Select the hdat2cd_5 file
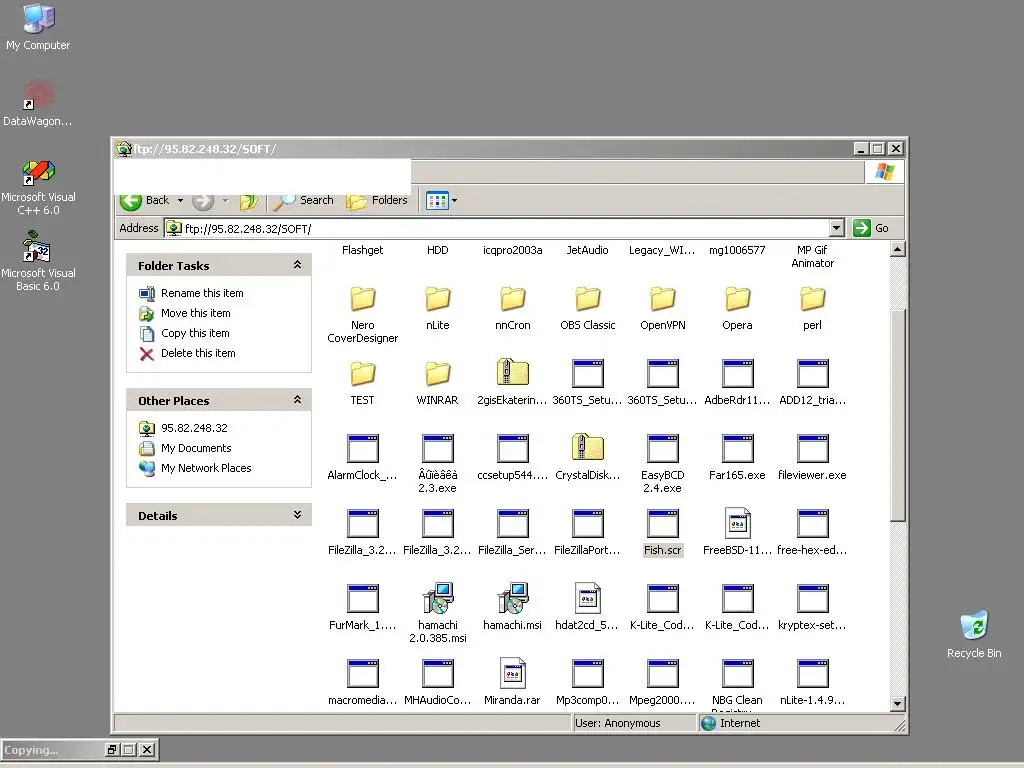1024x768 pixels. 588,608
